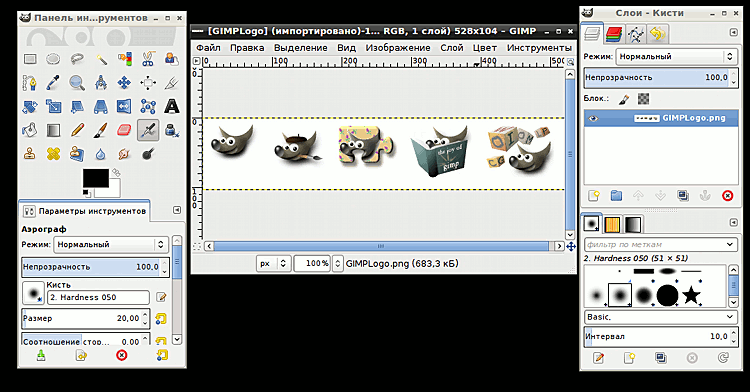Open the Изображение menu

click(398, 48)
